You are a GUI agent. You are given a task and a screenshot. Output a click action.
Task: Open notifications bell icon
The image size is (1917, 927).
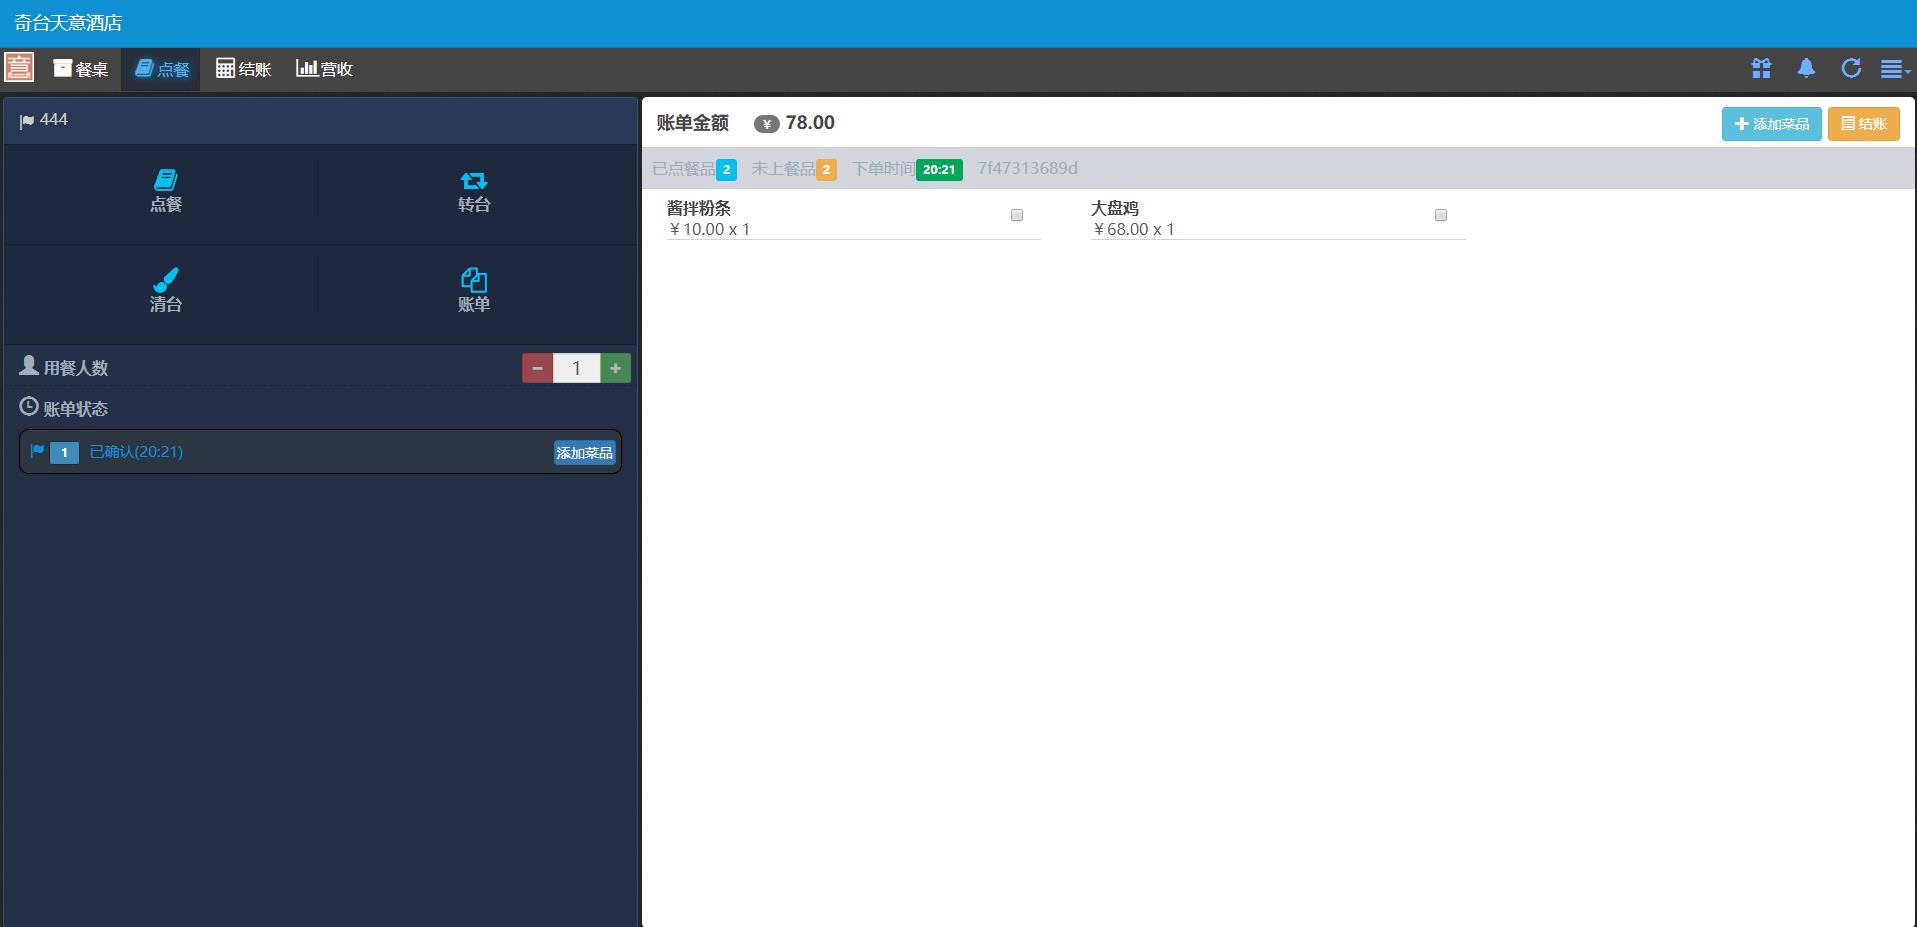1806,68
